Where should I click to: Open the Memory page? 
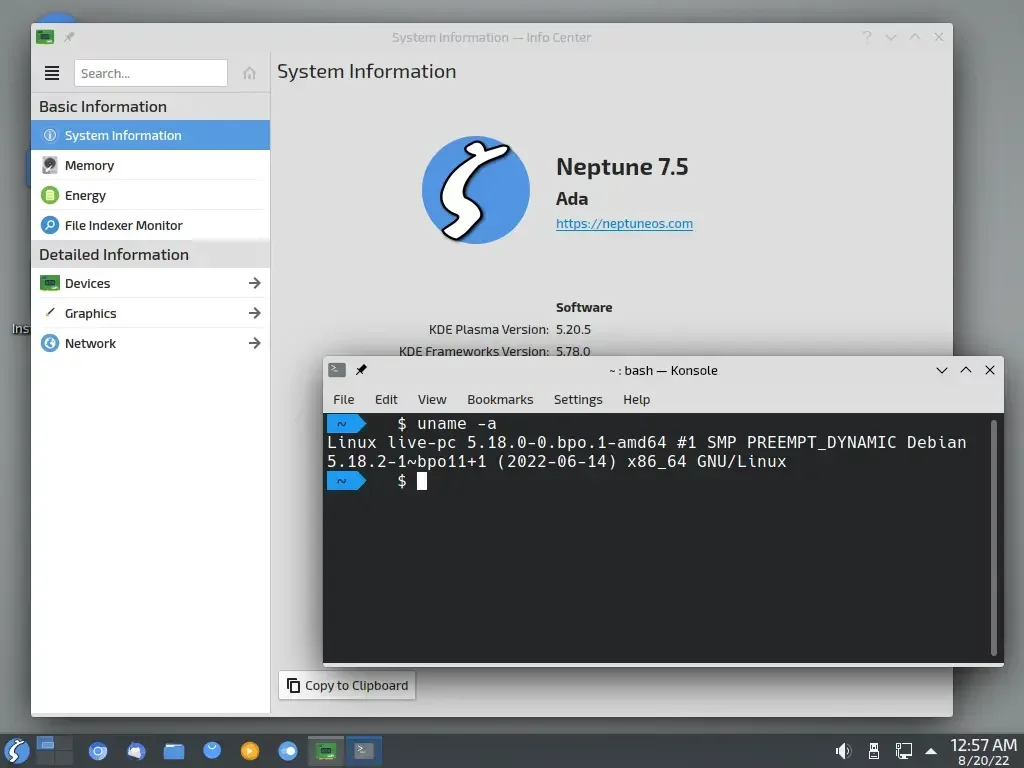[150, 165]
